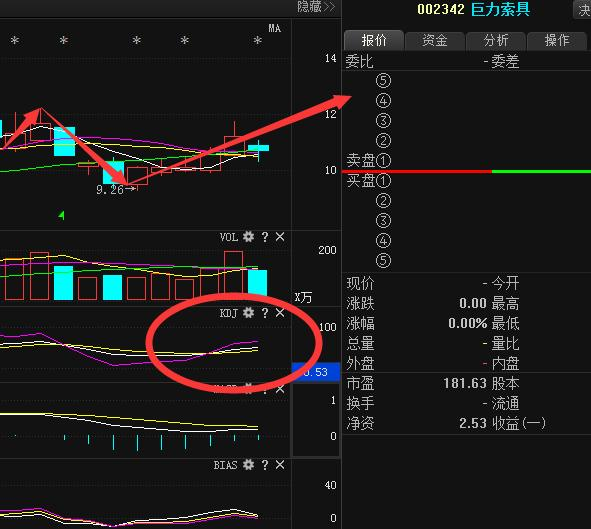Screen dimensions: 591x529
Task: Open KDJ indicator settings gear
Action: click(248, 313)
